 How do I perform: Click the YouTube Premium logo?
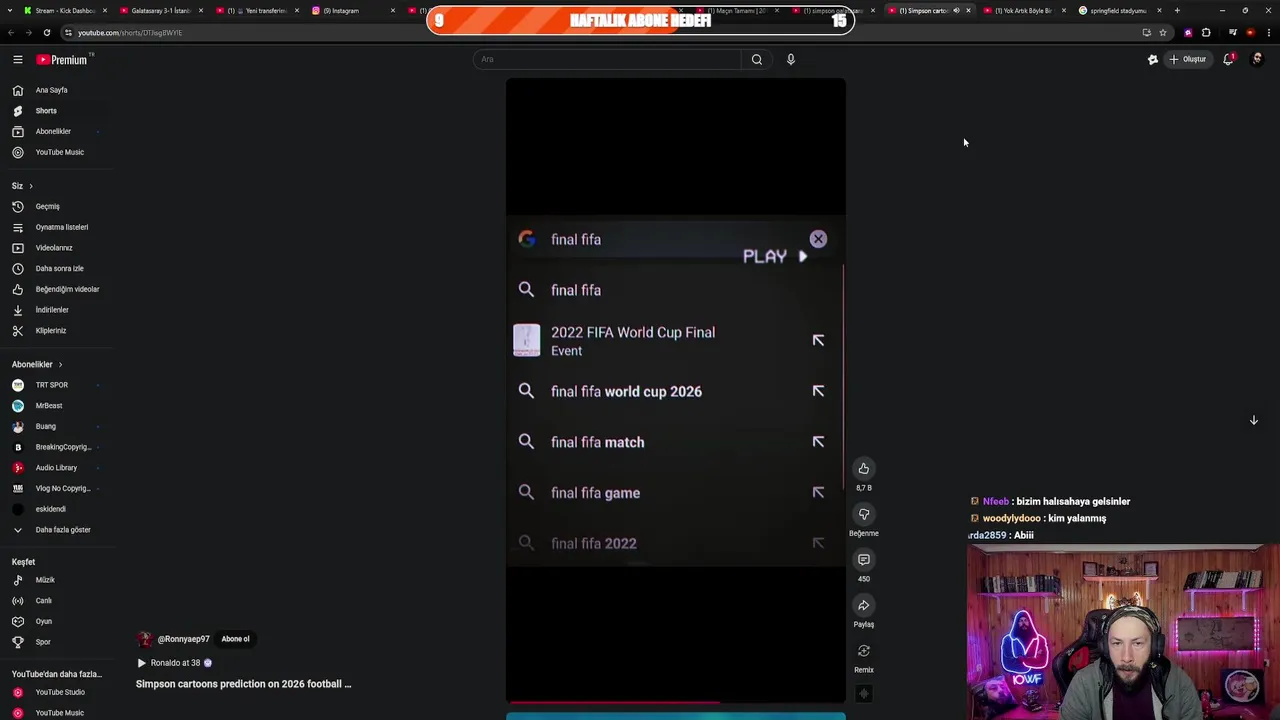click(62, 60)
